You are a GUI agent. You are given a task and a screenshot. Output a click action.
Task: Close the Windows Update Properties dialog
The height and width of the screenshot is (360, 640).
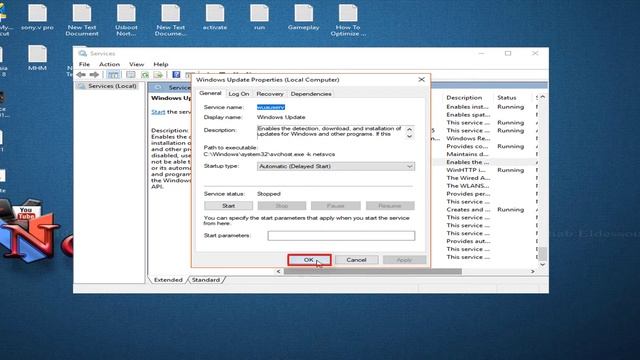(x=422, y=80)
